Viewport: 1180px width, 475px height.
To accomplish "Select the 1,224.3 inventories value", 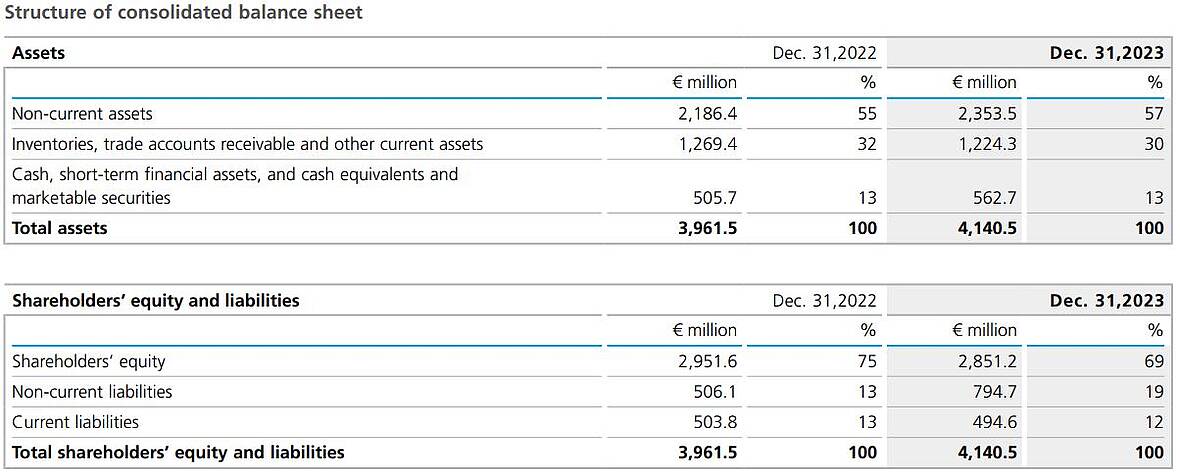I will (987, 144).
